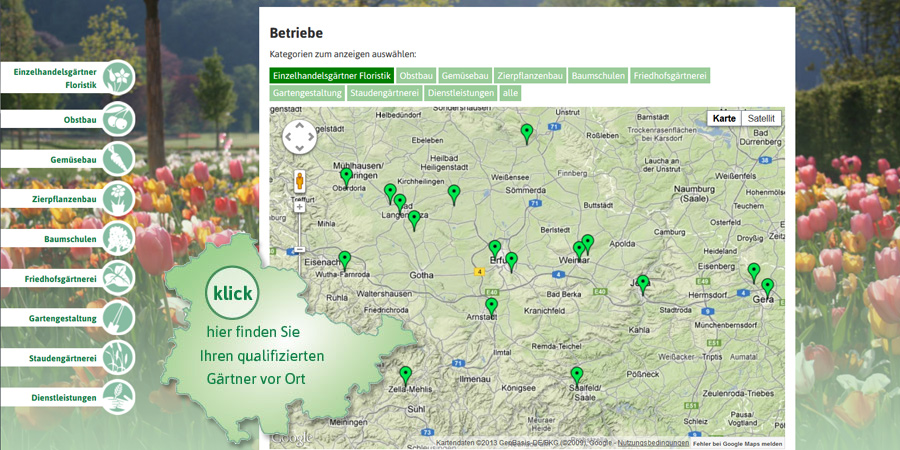900x450 pixels.
Task: Click the reed grass icon beside Staudengärtnerei
Action: pos(119,358)
